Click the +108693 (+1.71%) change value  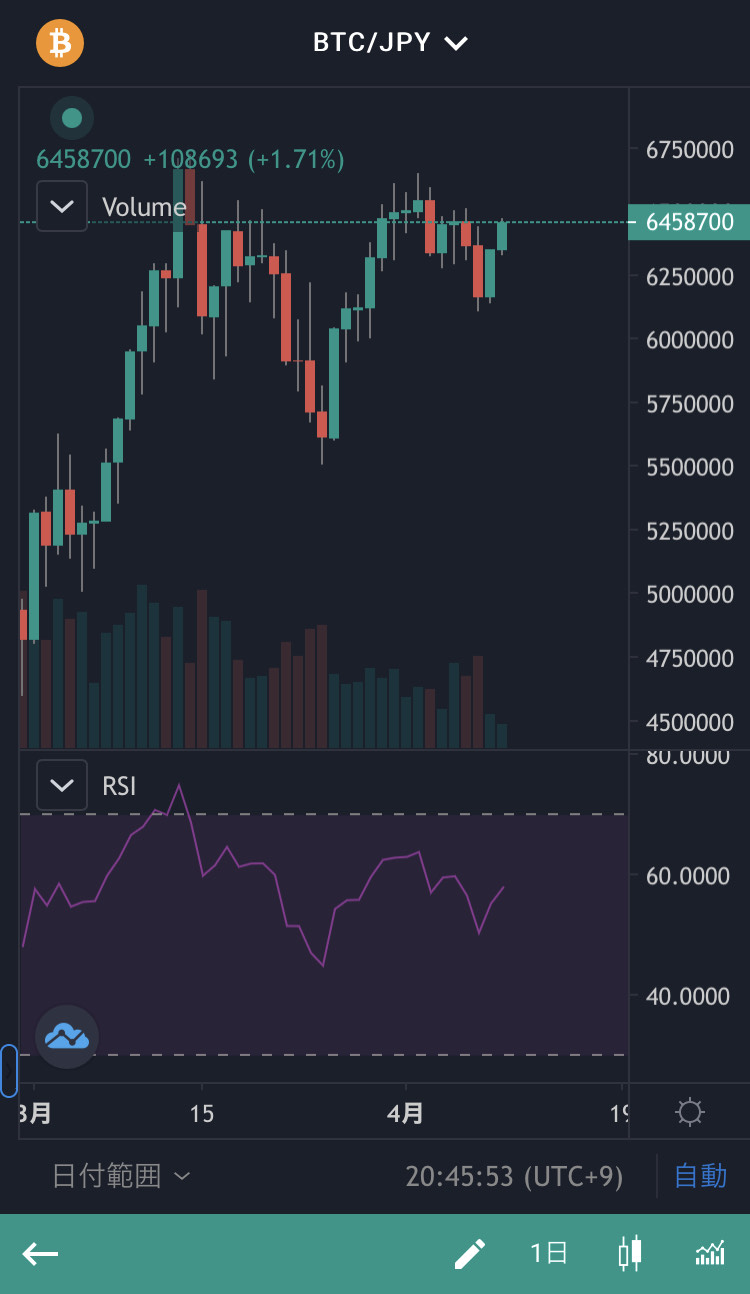[x=244, y=159]
